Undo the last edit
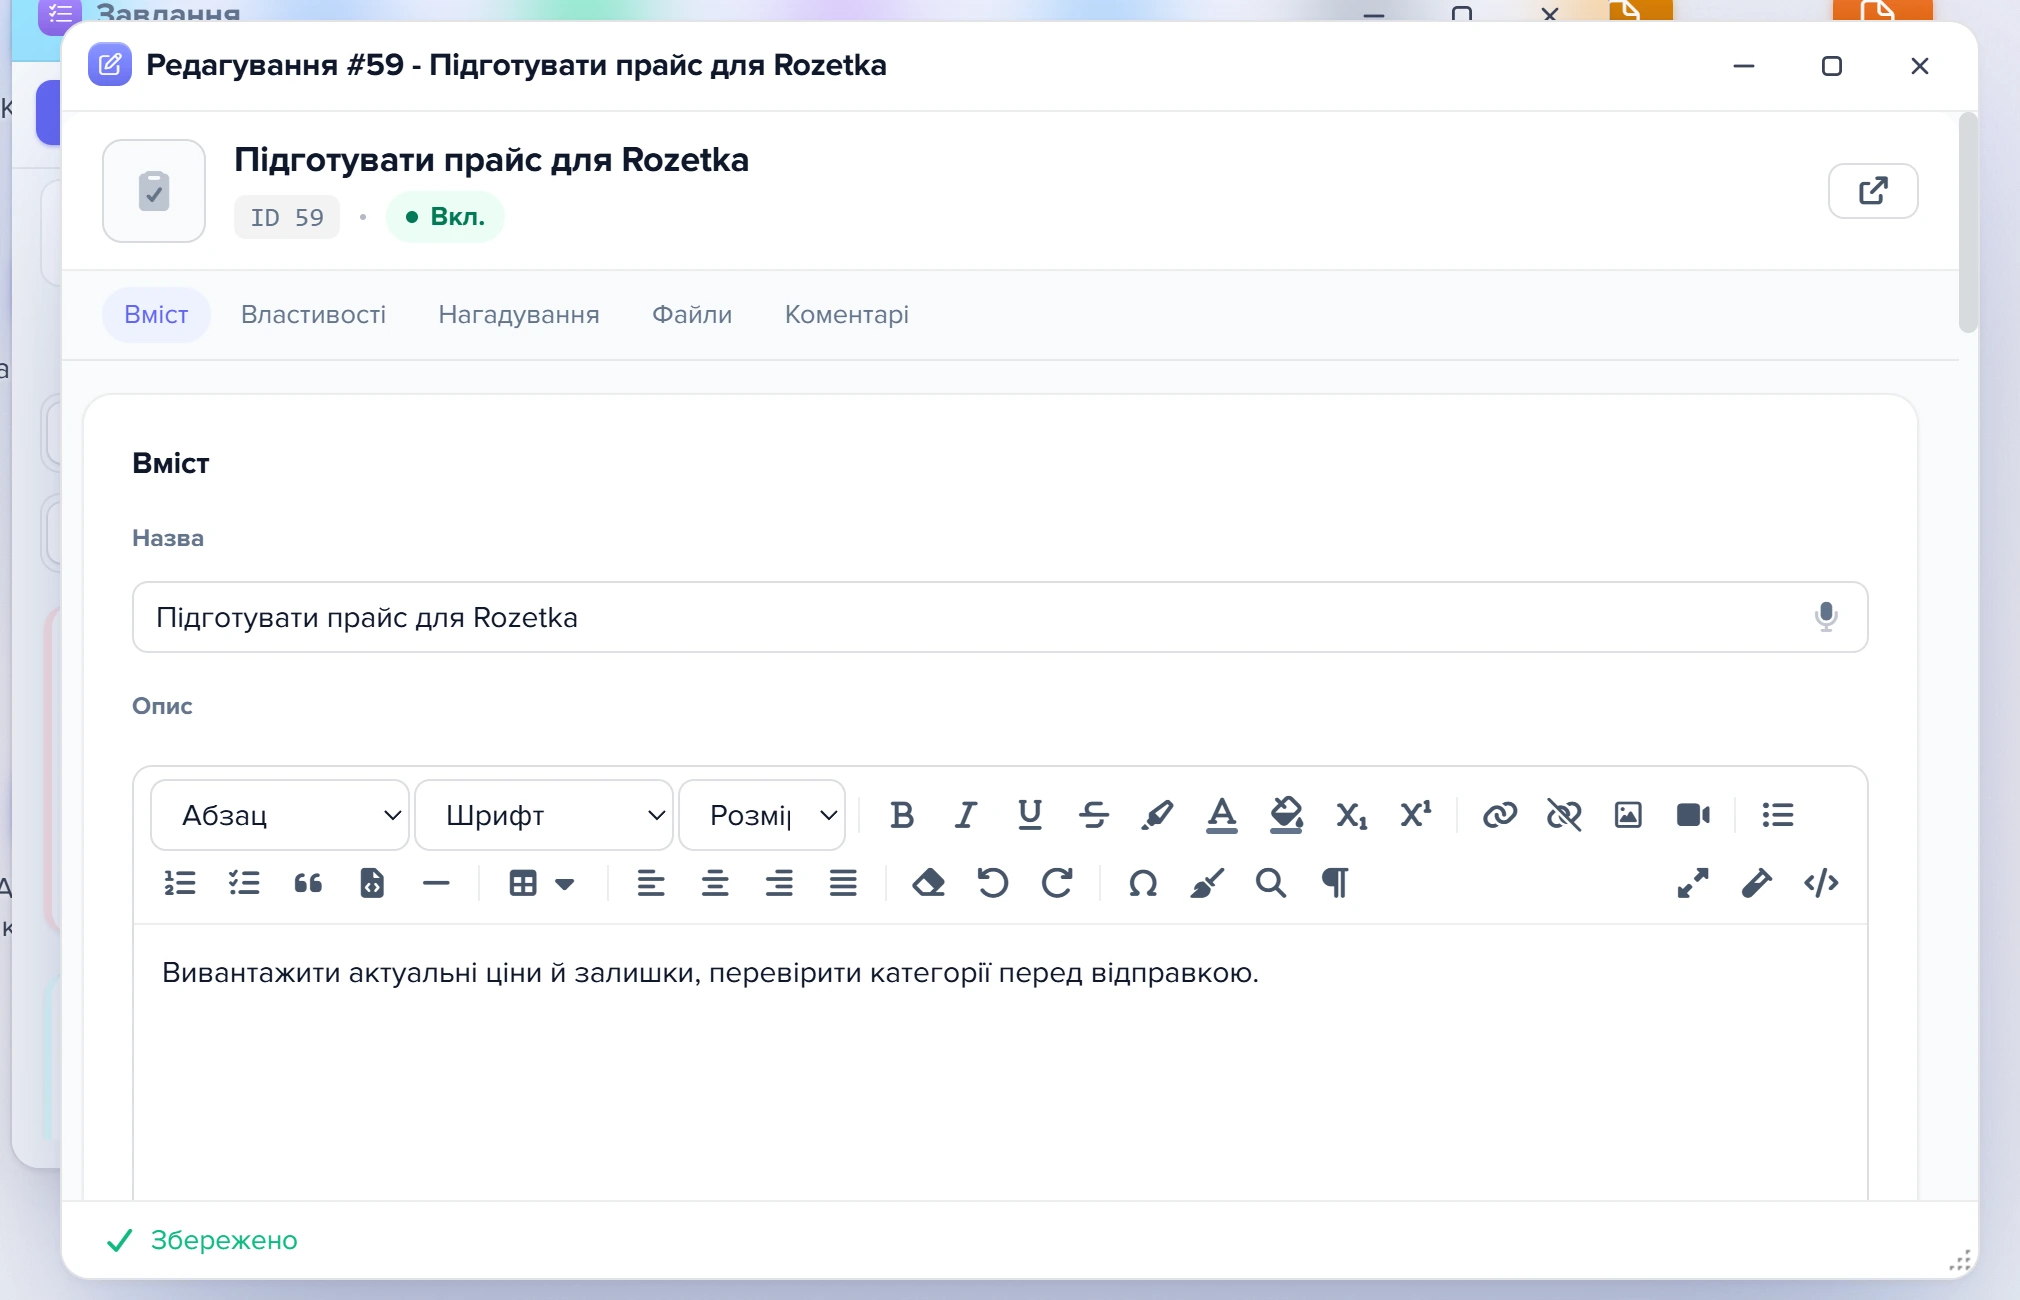Screen dimensions: 2020x1300 pos(993,883)
